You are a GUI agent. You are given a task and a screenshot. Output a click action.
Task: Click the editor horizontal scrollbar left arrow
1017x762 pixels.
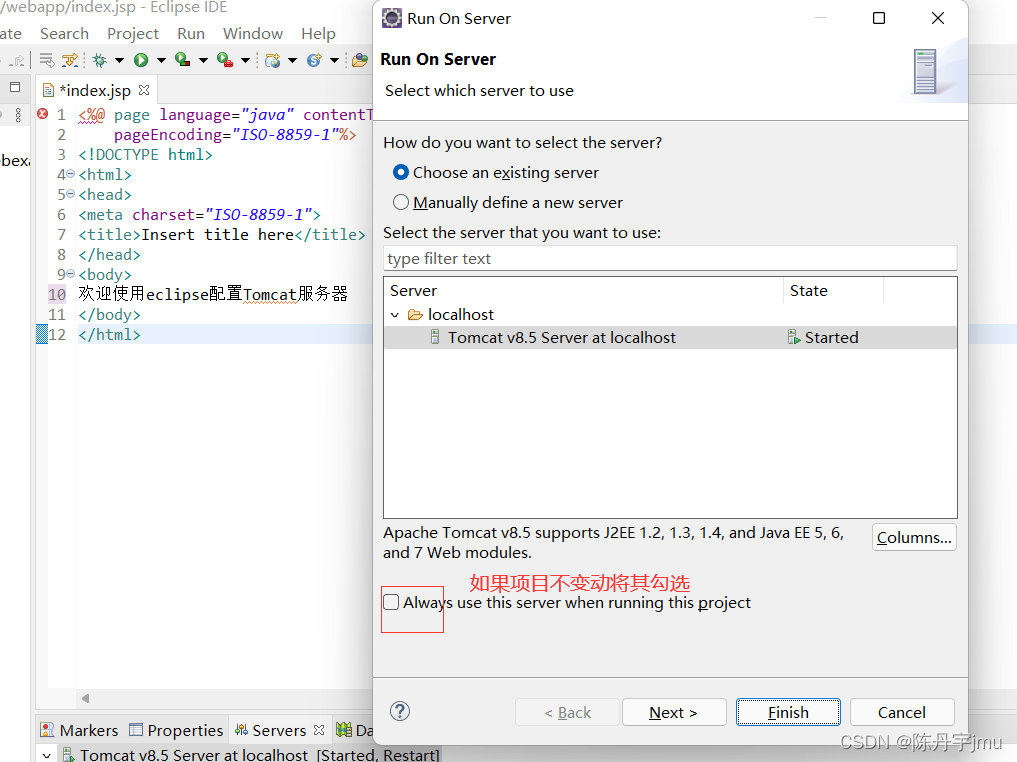pos(85,698)
